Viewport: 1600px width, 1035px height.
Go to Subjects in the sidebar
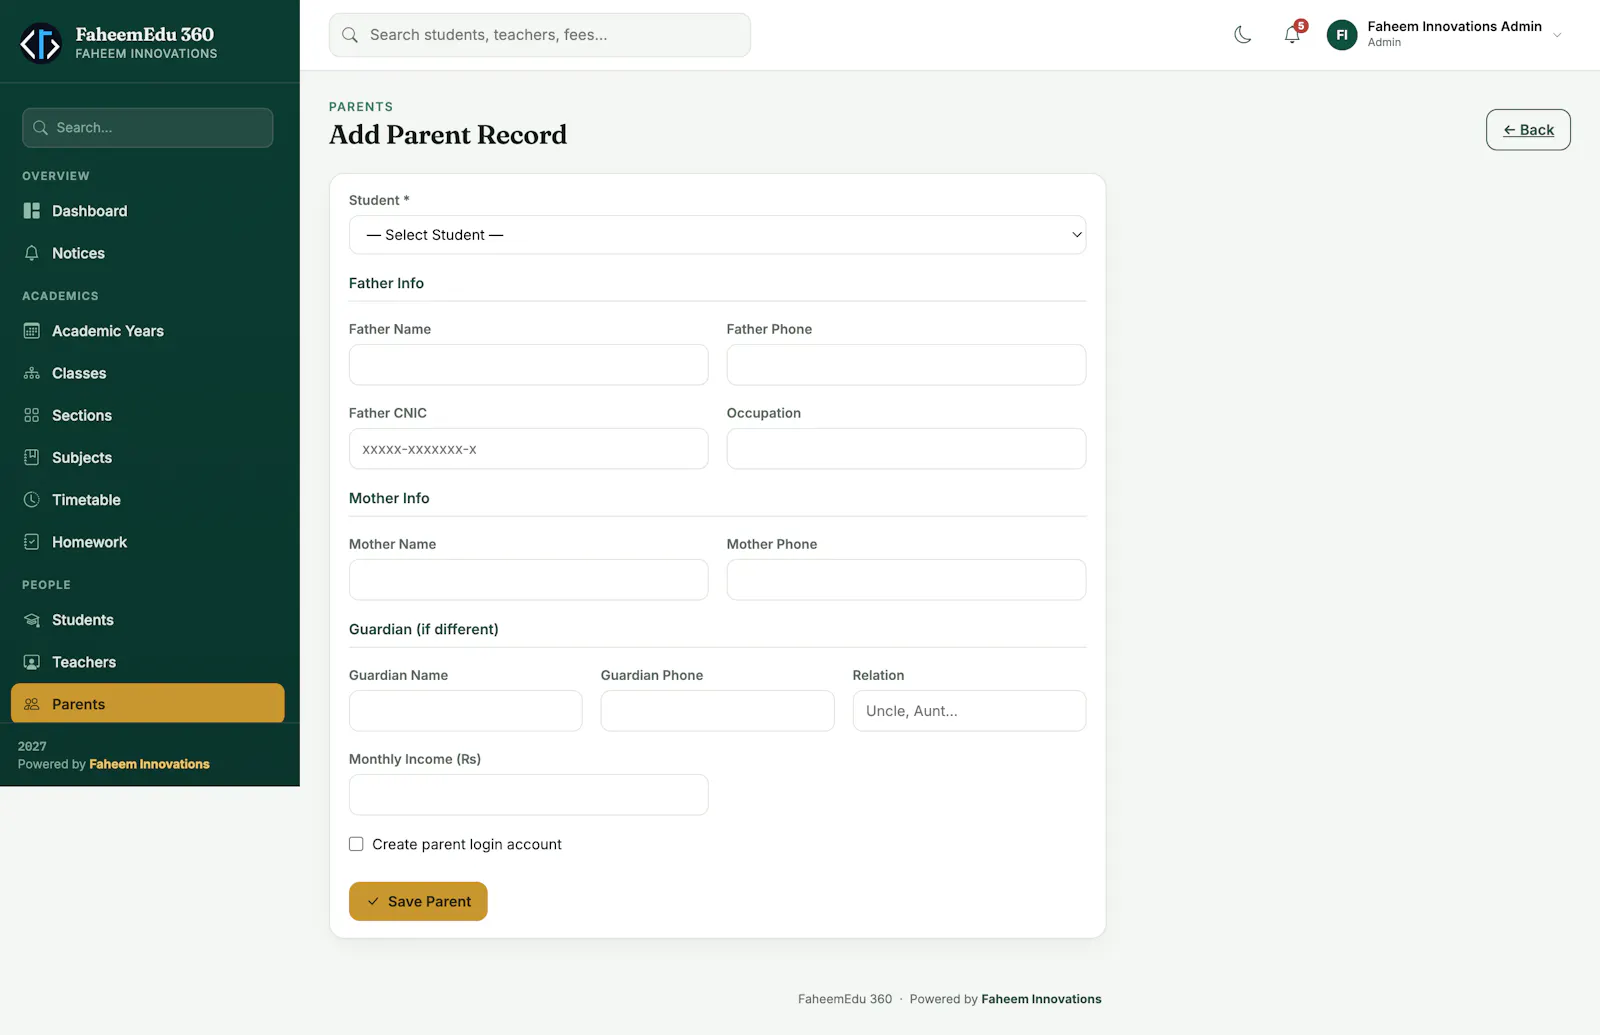click(x=148, y=457)
